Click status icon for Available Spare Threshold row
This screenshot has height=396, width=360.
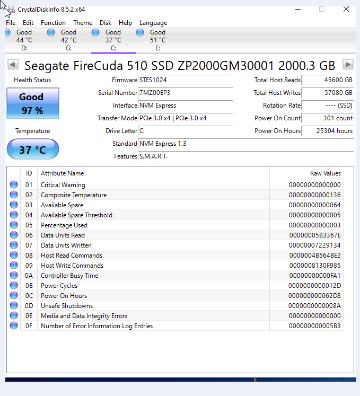tap(14, 215)
